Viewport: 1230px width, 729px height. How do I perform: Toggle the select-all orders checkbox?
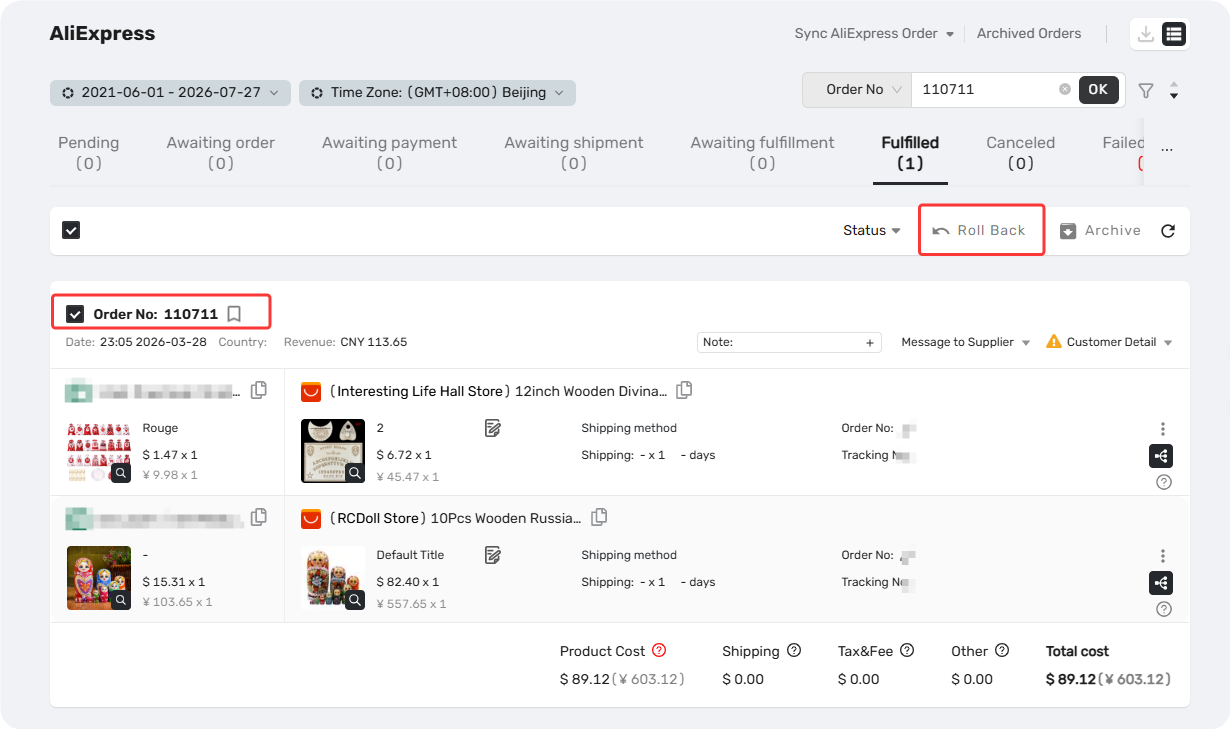[71, 230]
